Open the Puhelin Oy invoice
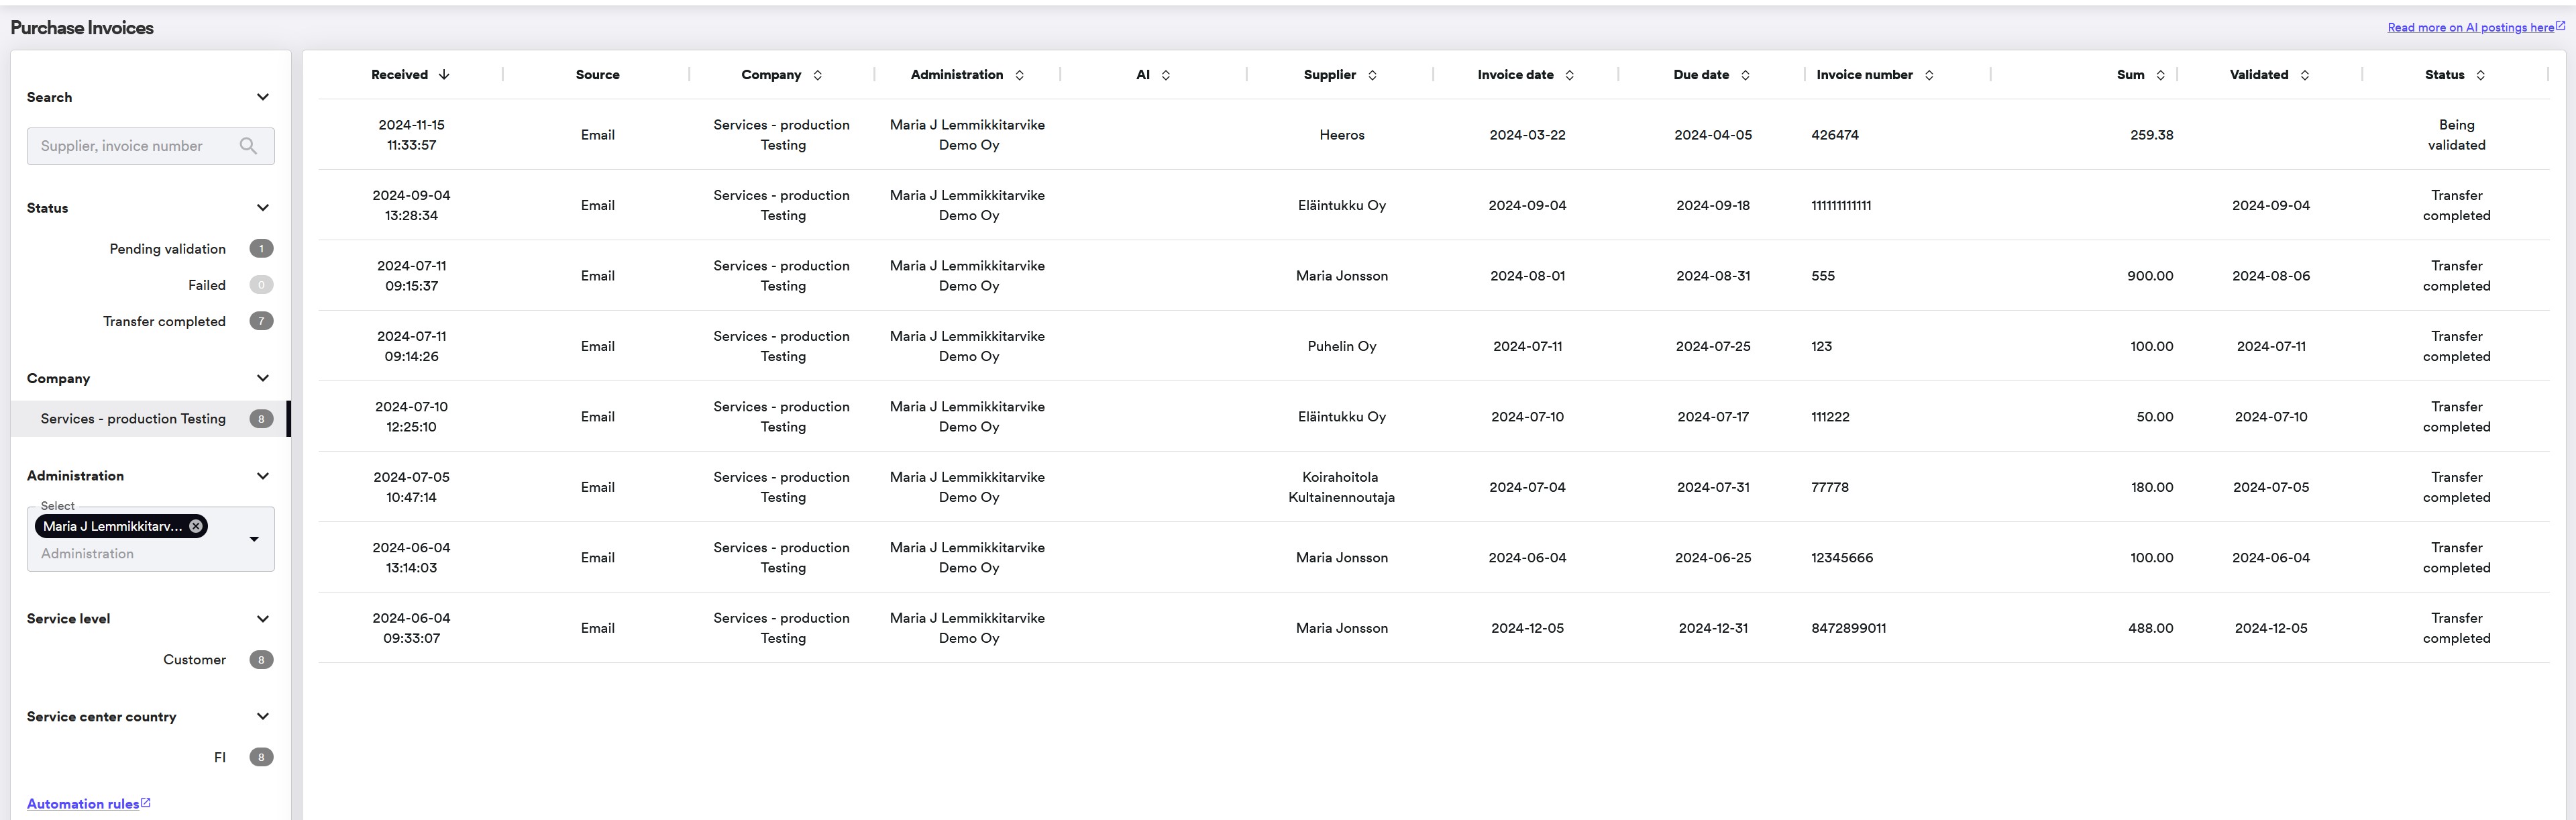Image resolution: width=2576 pixels, height=820 pixels. [x=1433, y=346]
